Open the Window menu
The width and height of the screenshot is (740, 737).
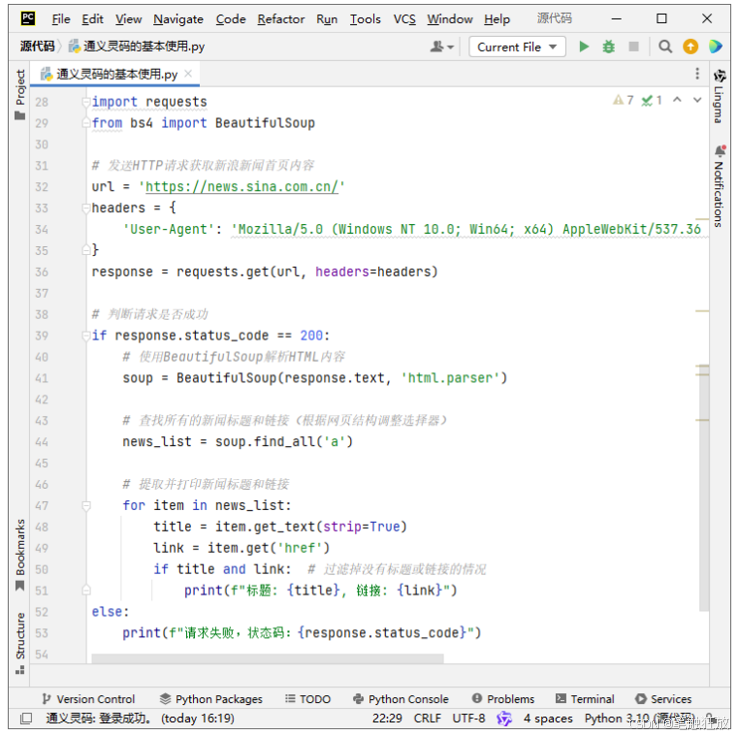click(x=450, y=19)
